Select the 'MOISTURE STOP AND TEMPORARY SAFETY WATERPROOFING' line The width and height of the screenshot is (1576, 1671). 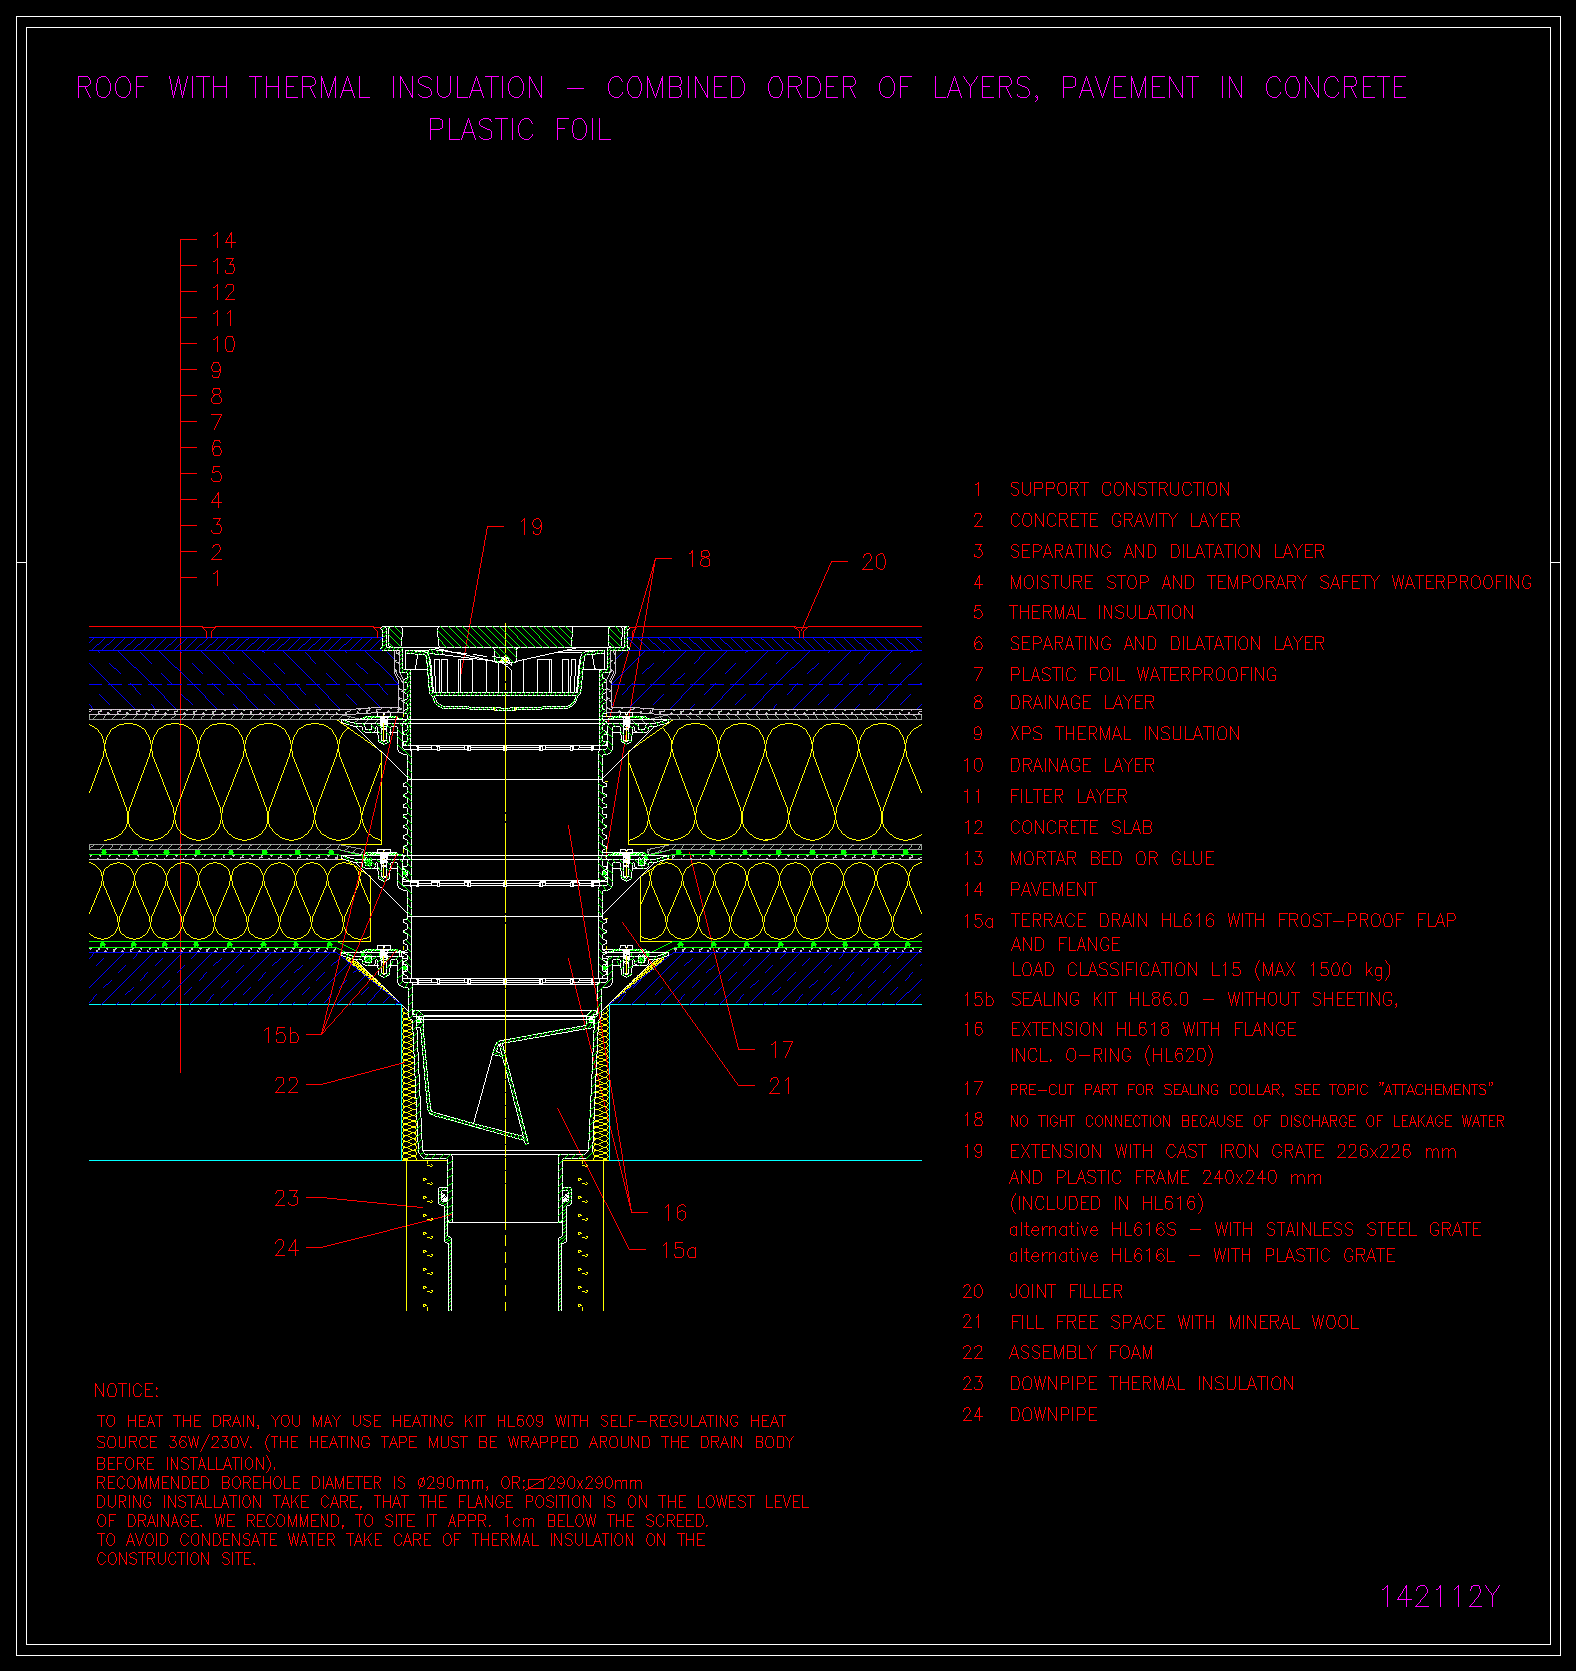[x=1271, y=583]
